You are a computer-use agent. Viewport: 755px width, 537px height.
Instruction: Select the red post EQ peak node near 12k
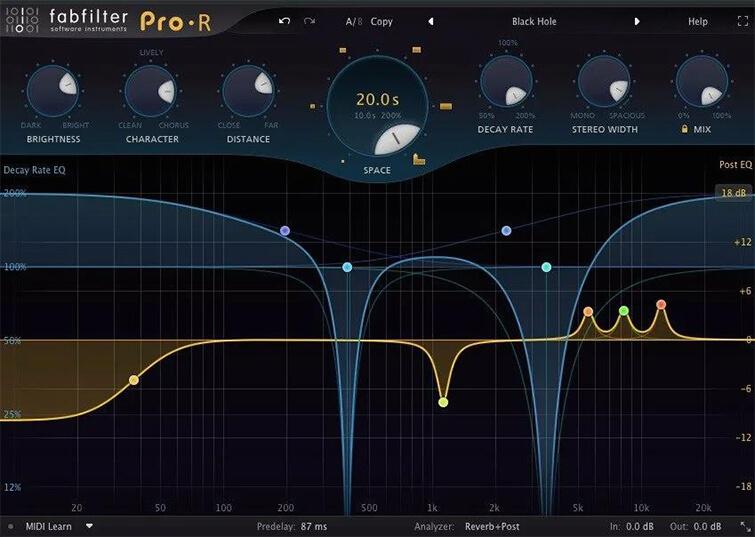tap(661, 304)
